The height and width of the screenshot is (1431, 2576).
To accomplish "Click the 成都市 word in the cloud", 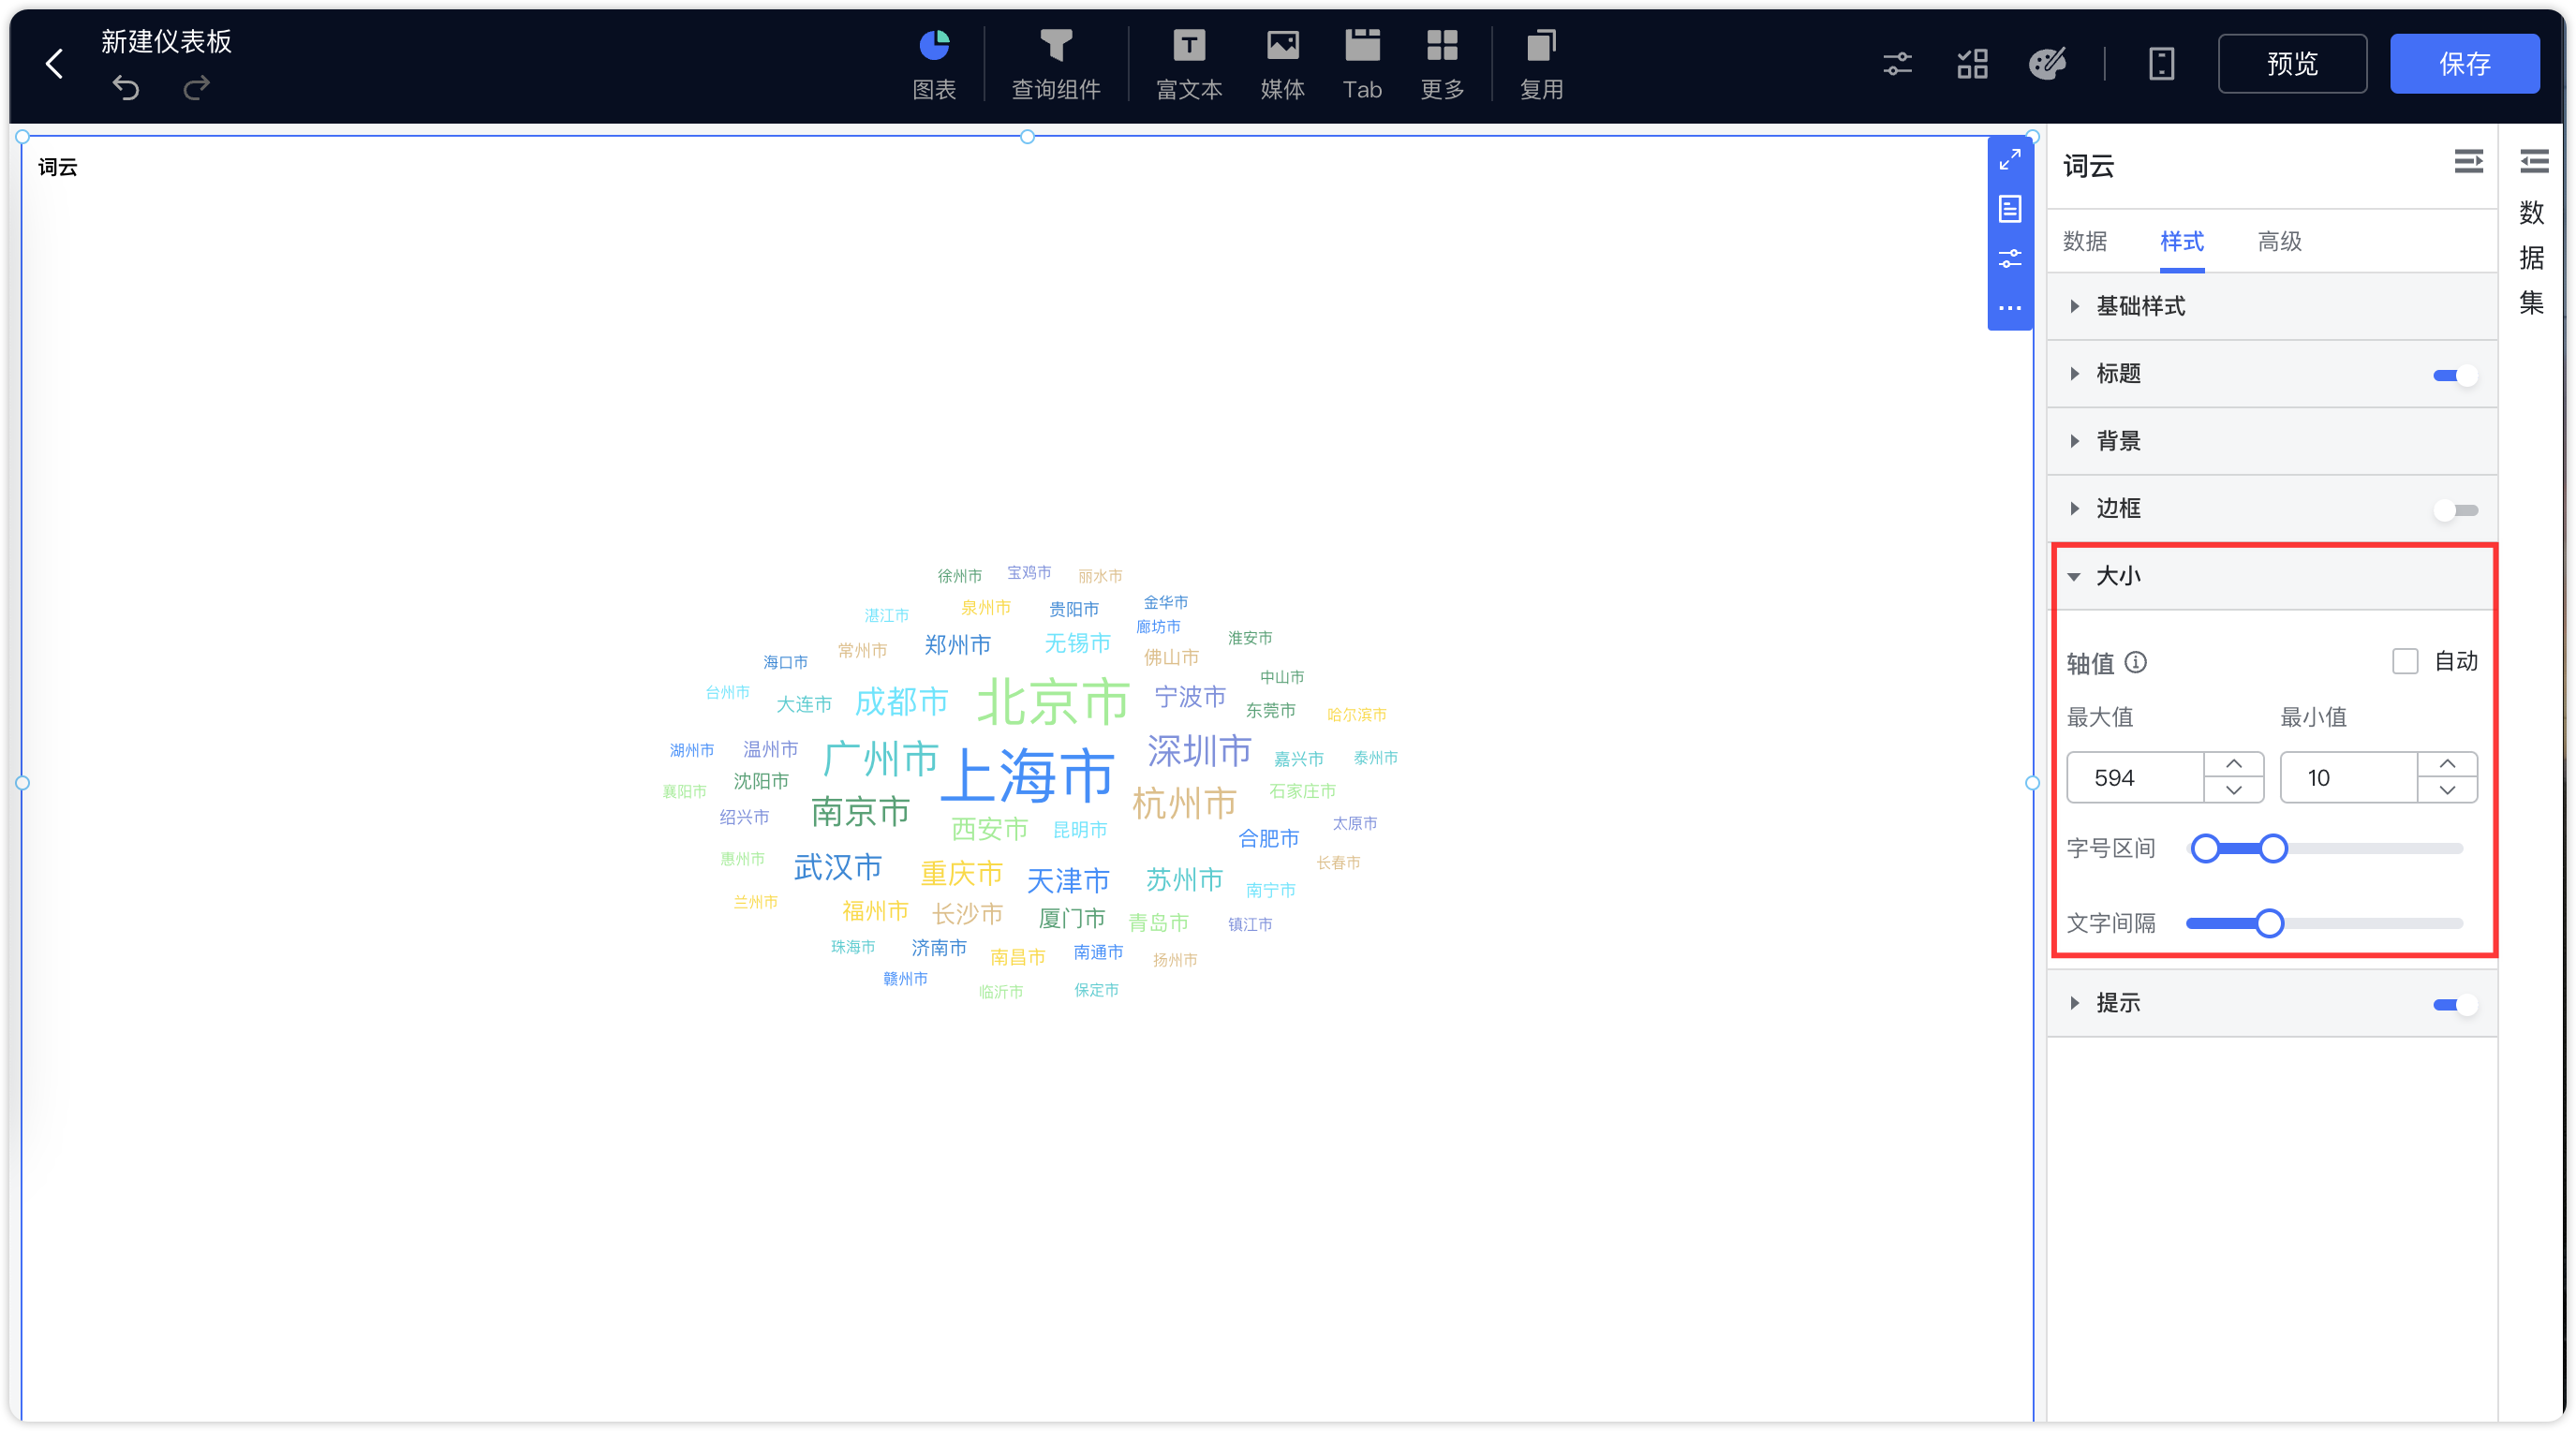I will click(901, 702).
